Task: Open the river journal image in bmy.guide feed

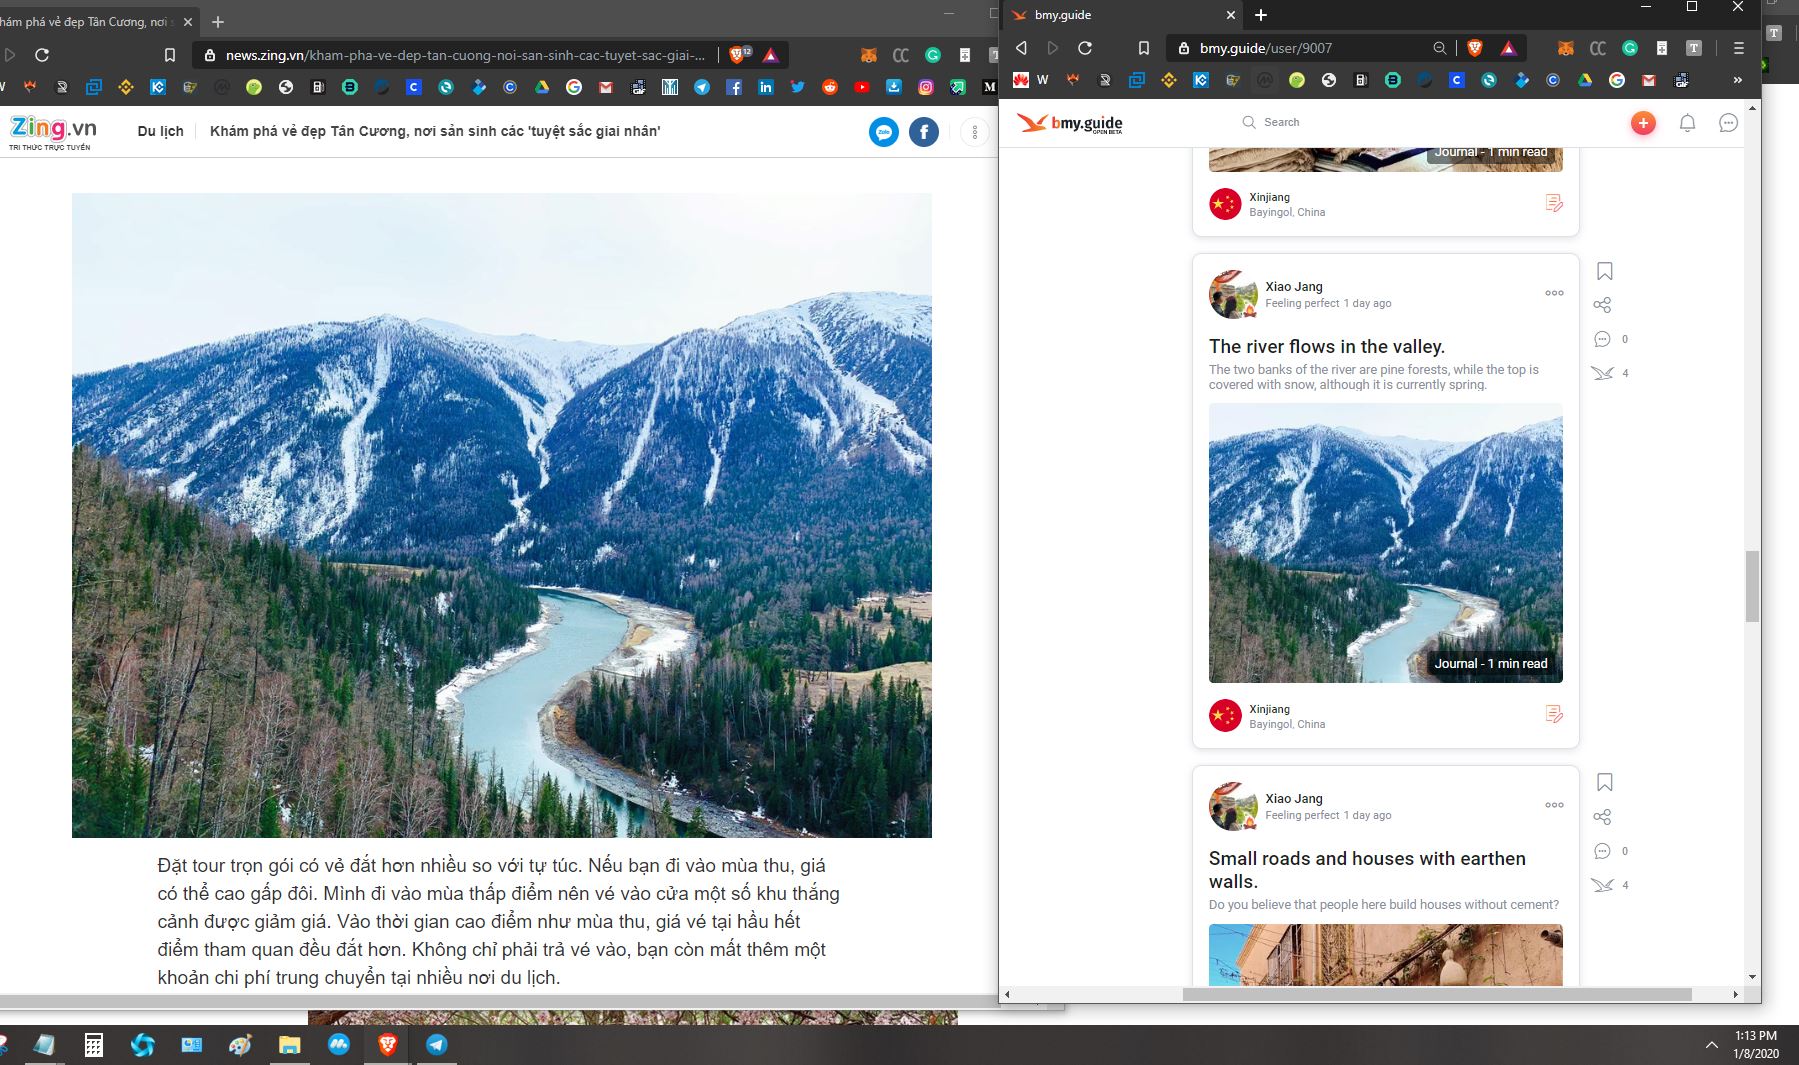Action: (1385, 543)
